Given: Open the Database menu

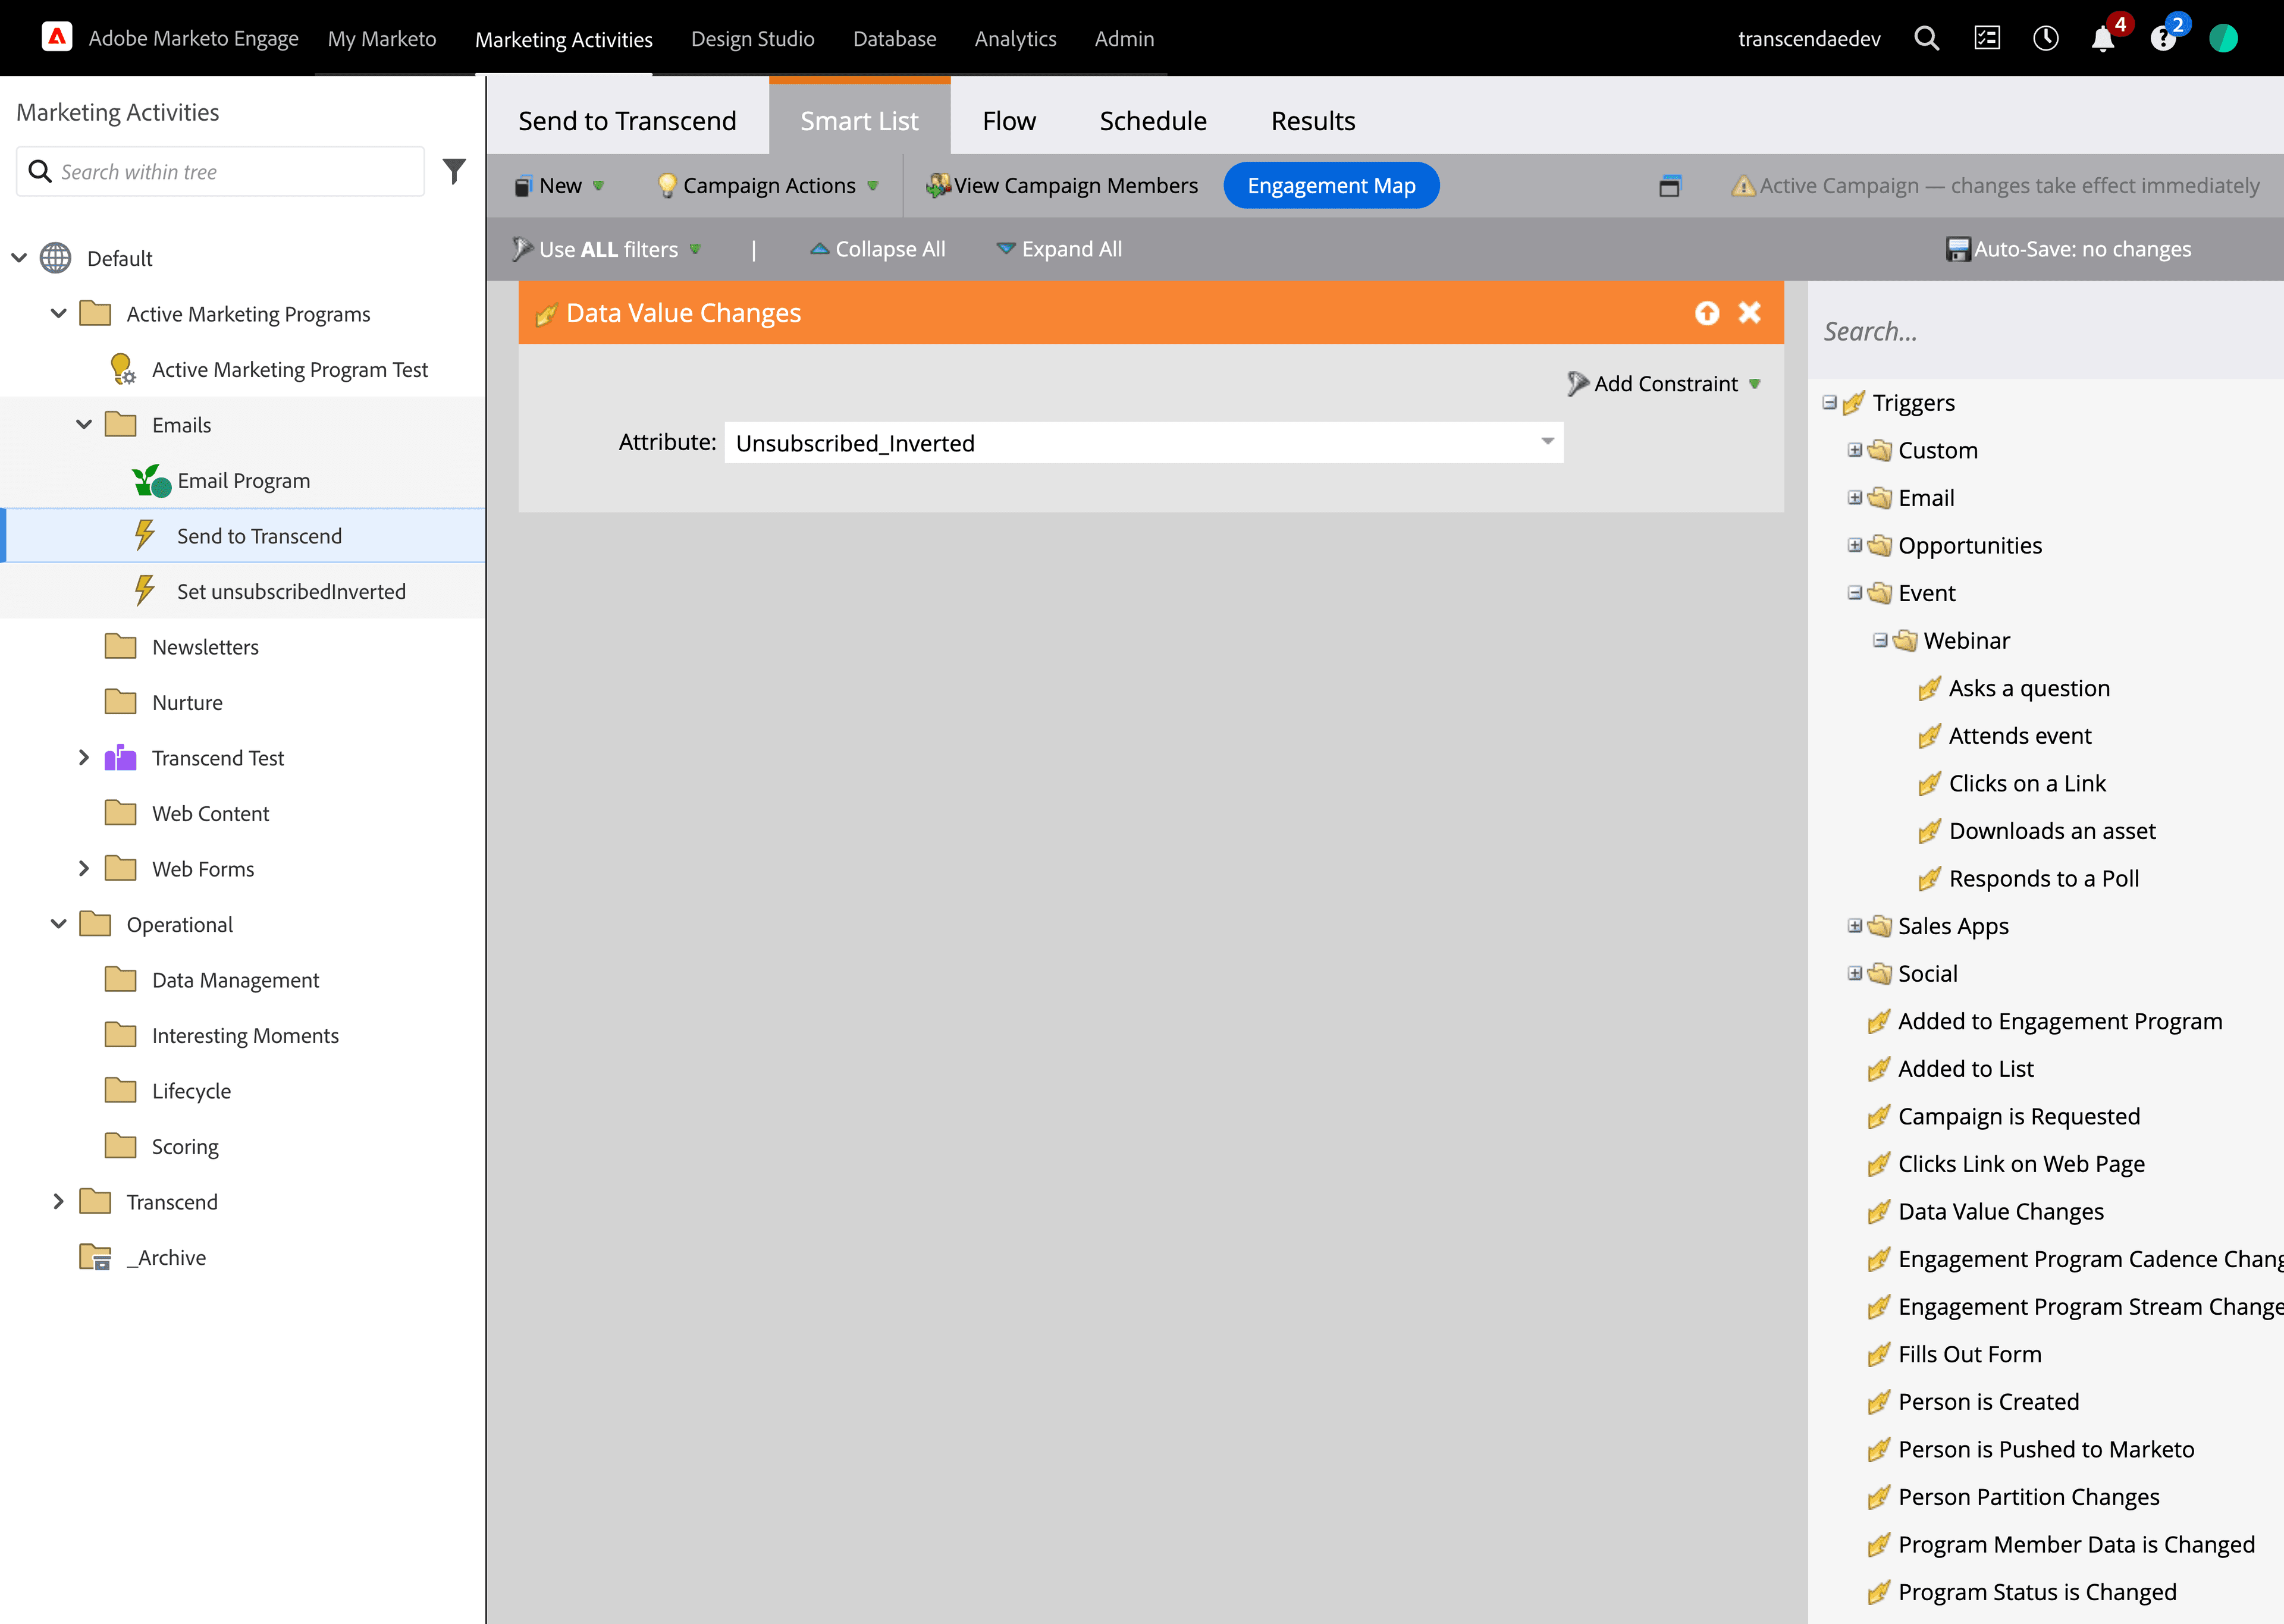Looking at the screenshot, I should [x=894, y=38].
